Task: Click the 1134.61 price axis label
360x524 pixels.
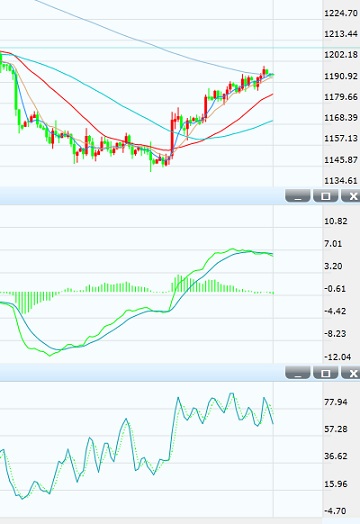Action: click(x=341, y=181)
